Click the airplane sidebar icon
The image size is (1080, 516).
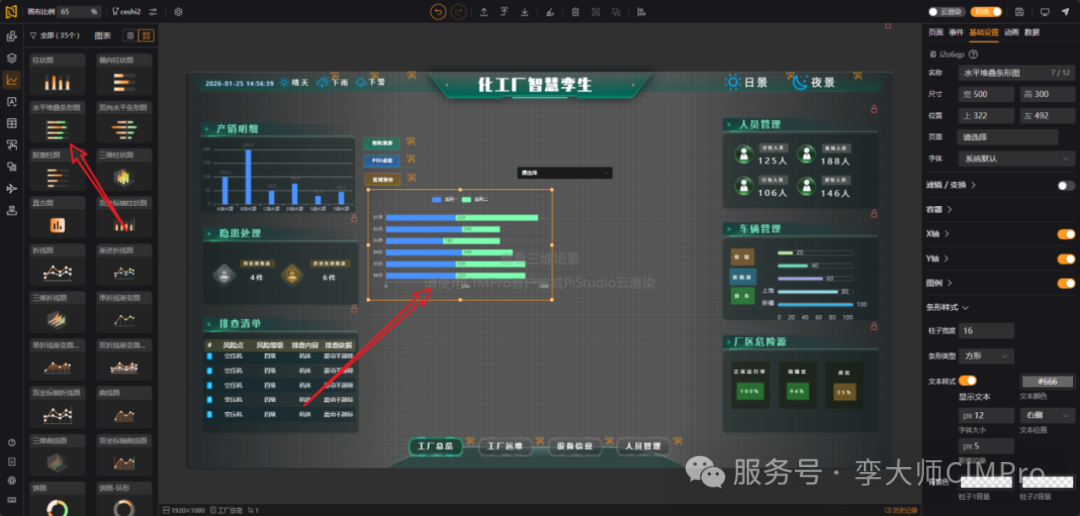pos(11,189)
